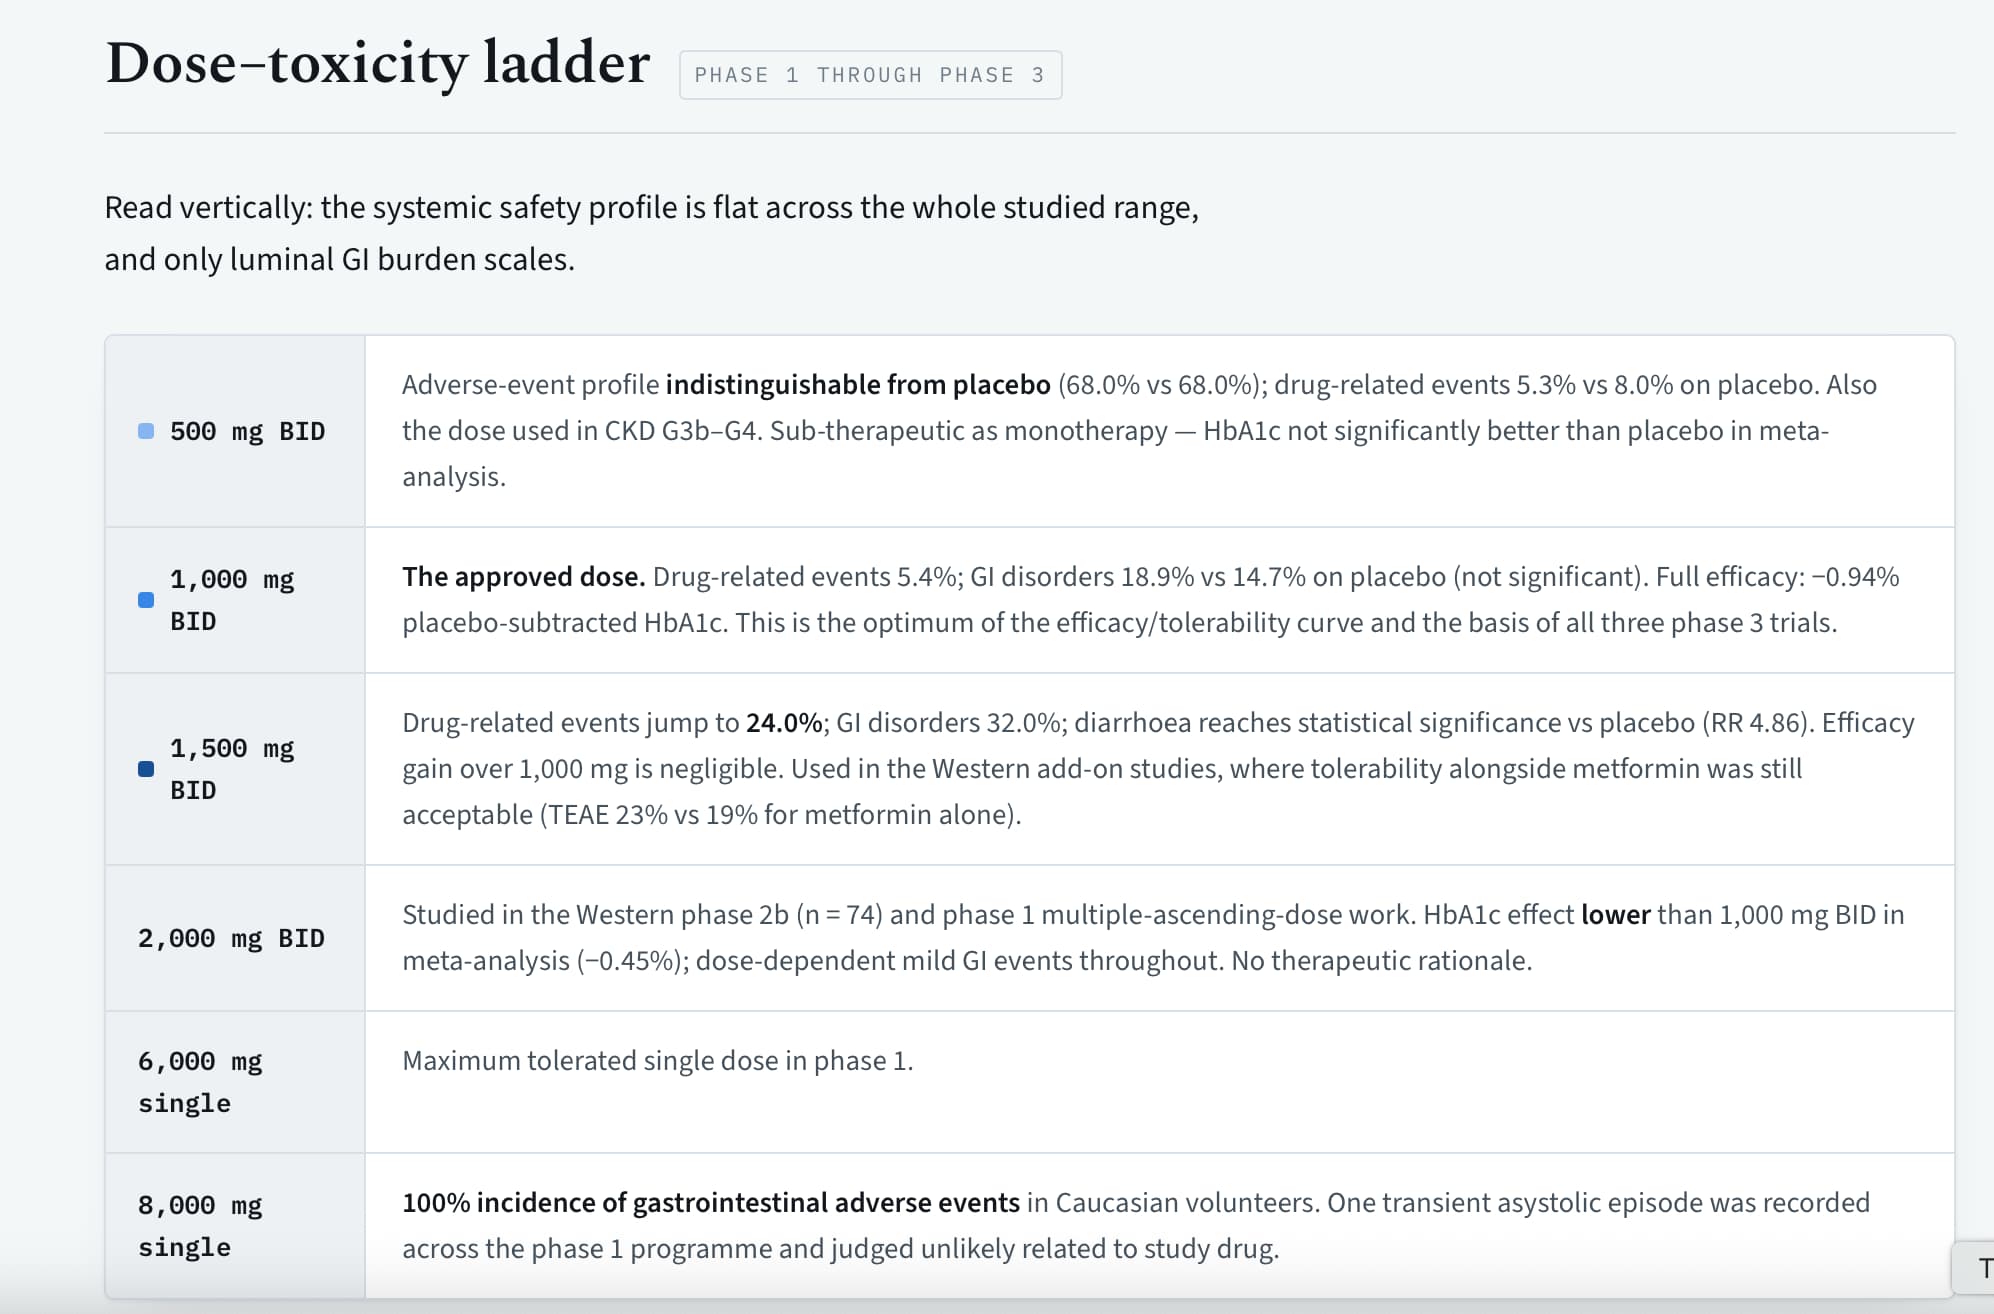This screenshot has height=1314, width=1994.
Task: Click the bold word 'lower' in 2,000 mg row
Action: click(1615, 915)
